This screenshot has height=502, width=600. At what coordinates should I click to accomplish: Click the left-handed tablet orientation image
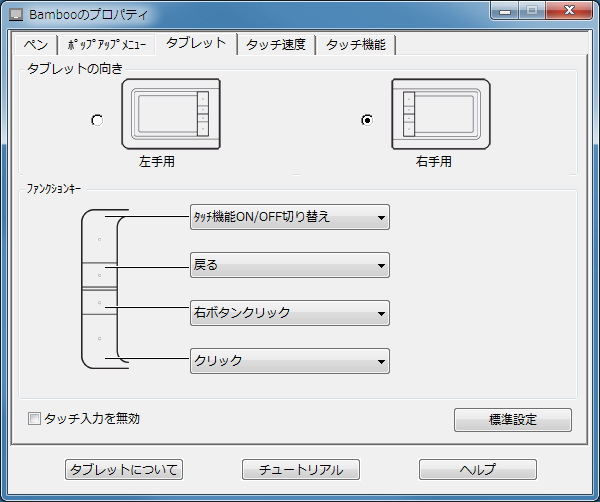[171, 114]
